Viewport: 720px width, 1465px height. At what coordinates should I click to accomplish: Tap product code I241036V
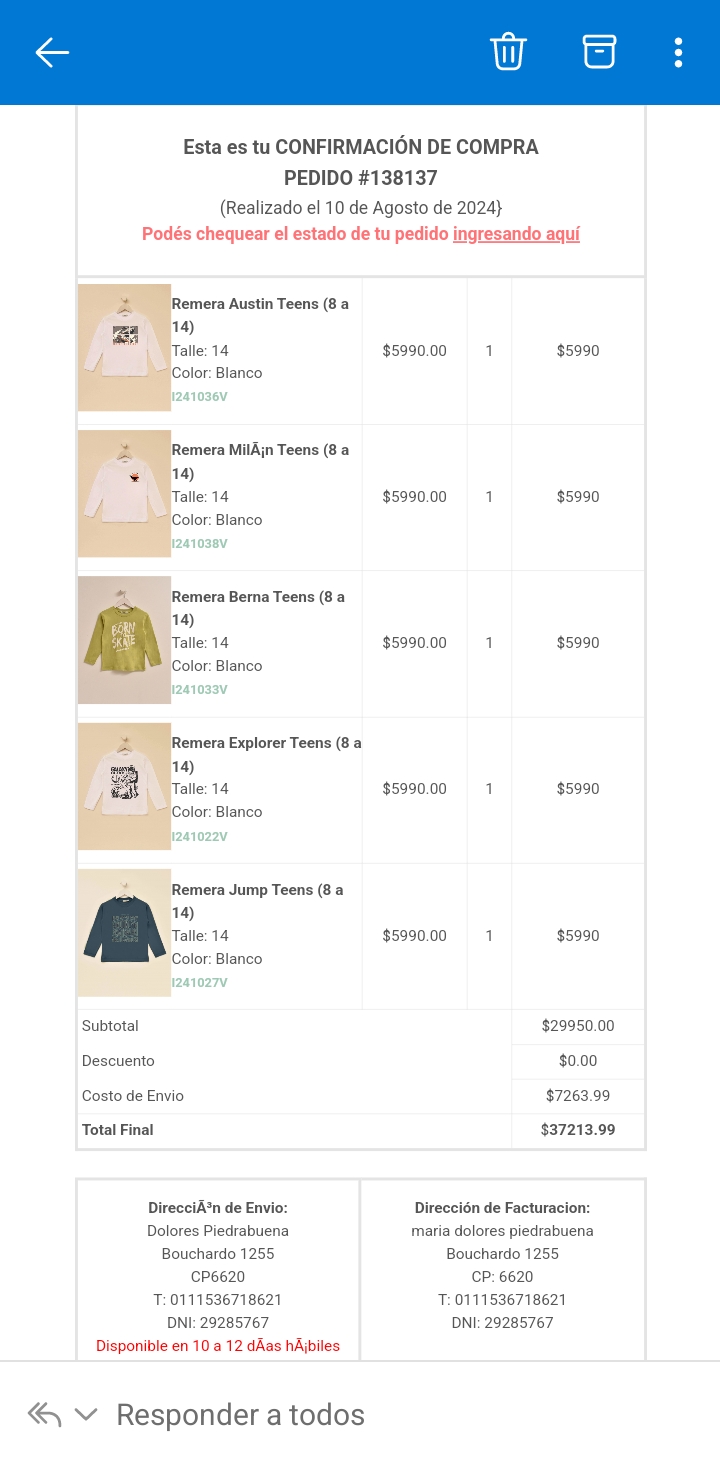(200, 397)
